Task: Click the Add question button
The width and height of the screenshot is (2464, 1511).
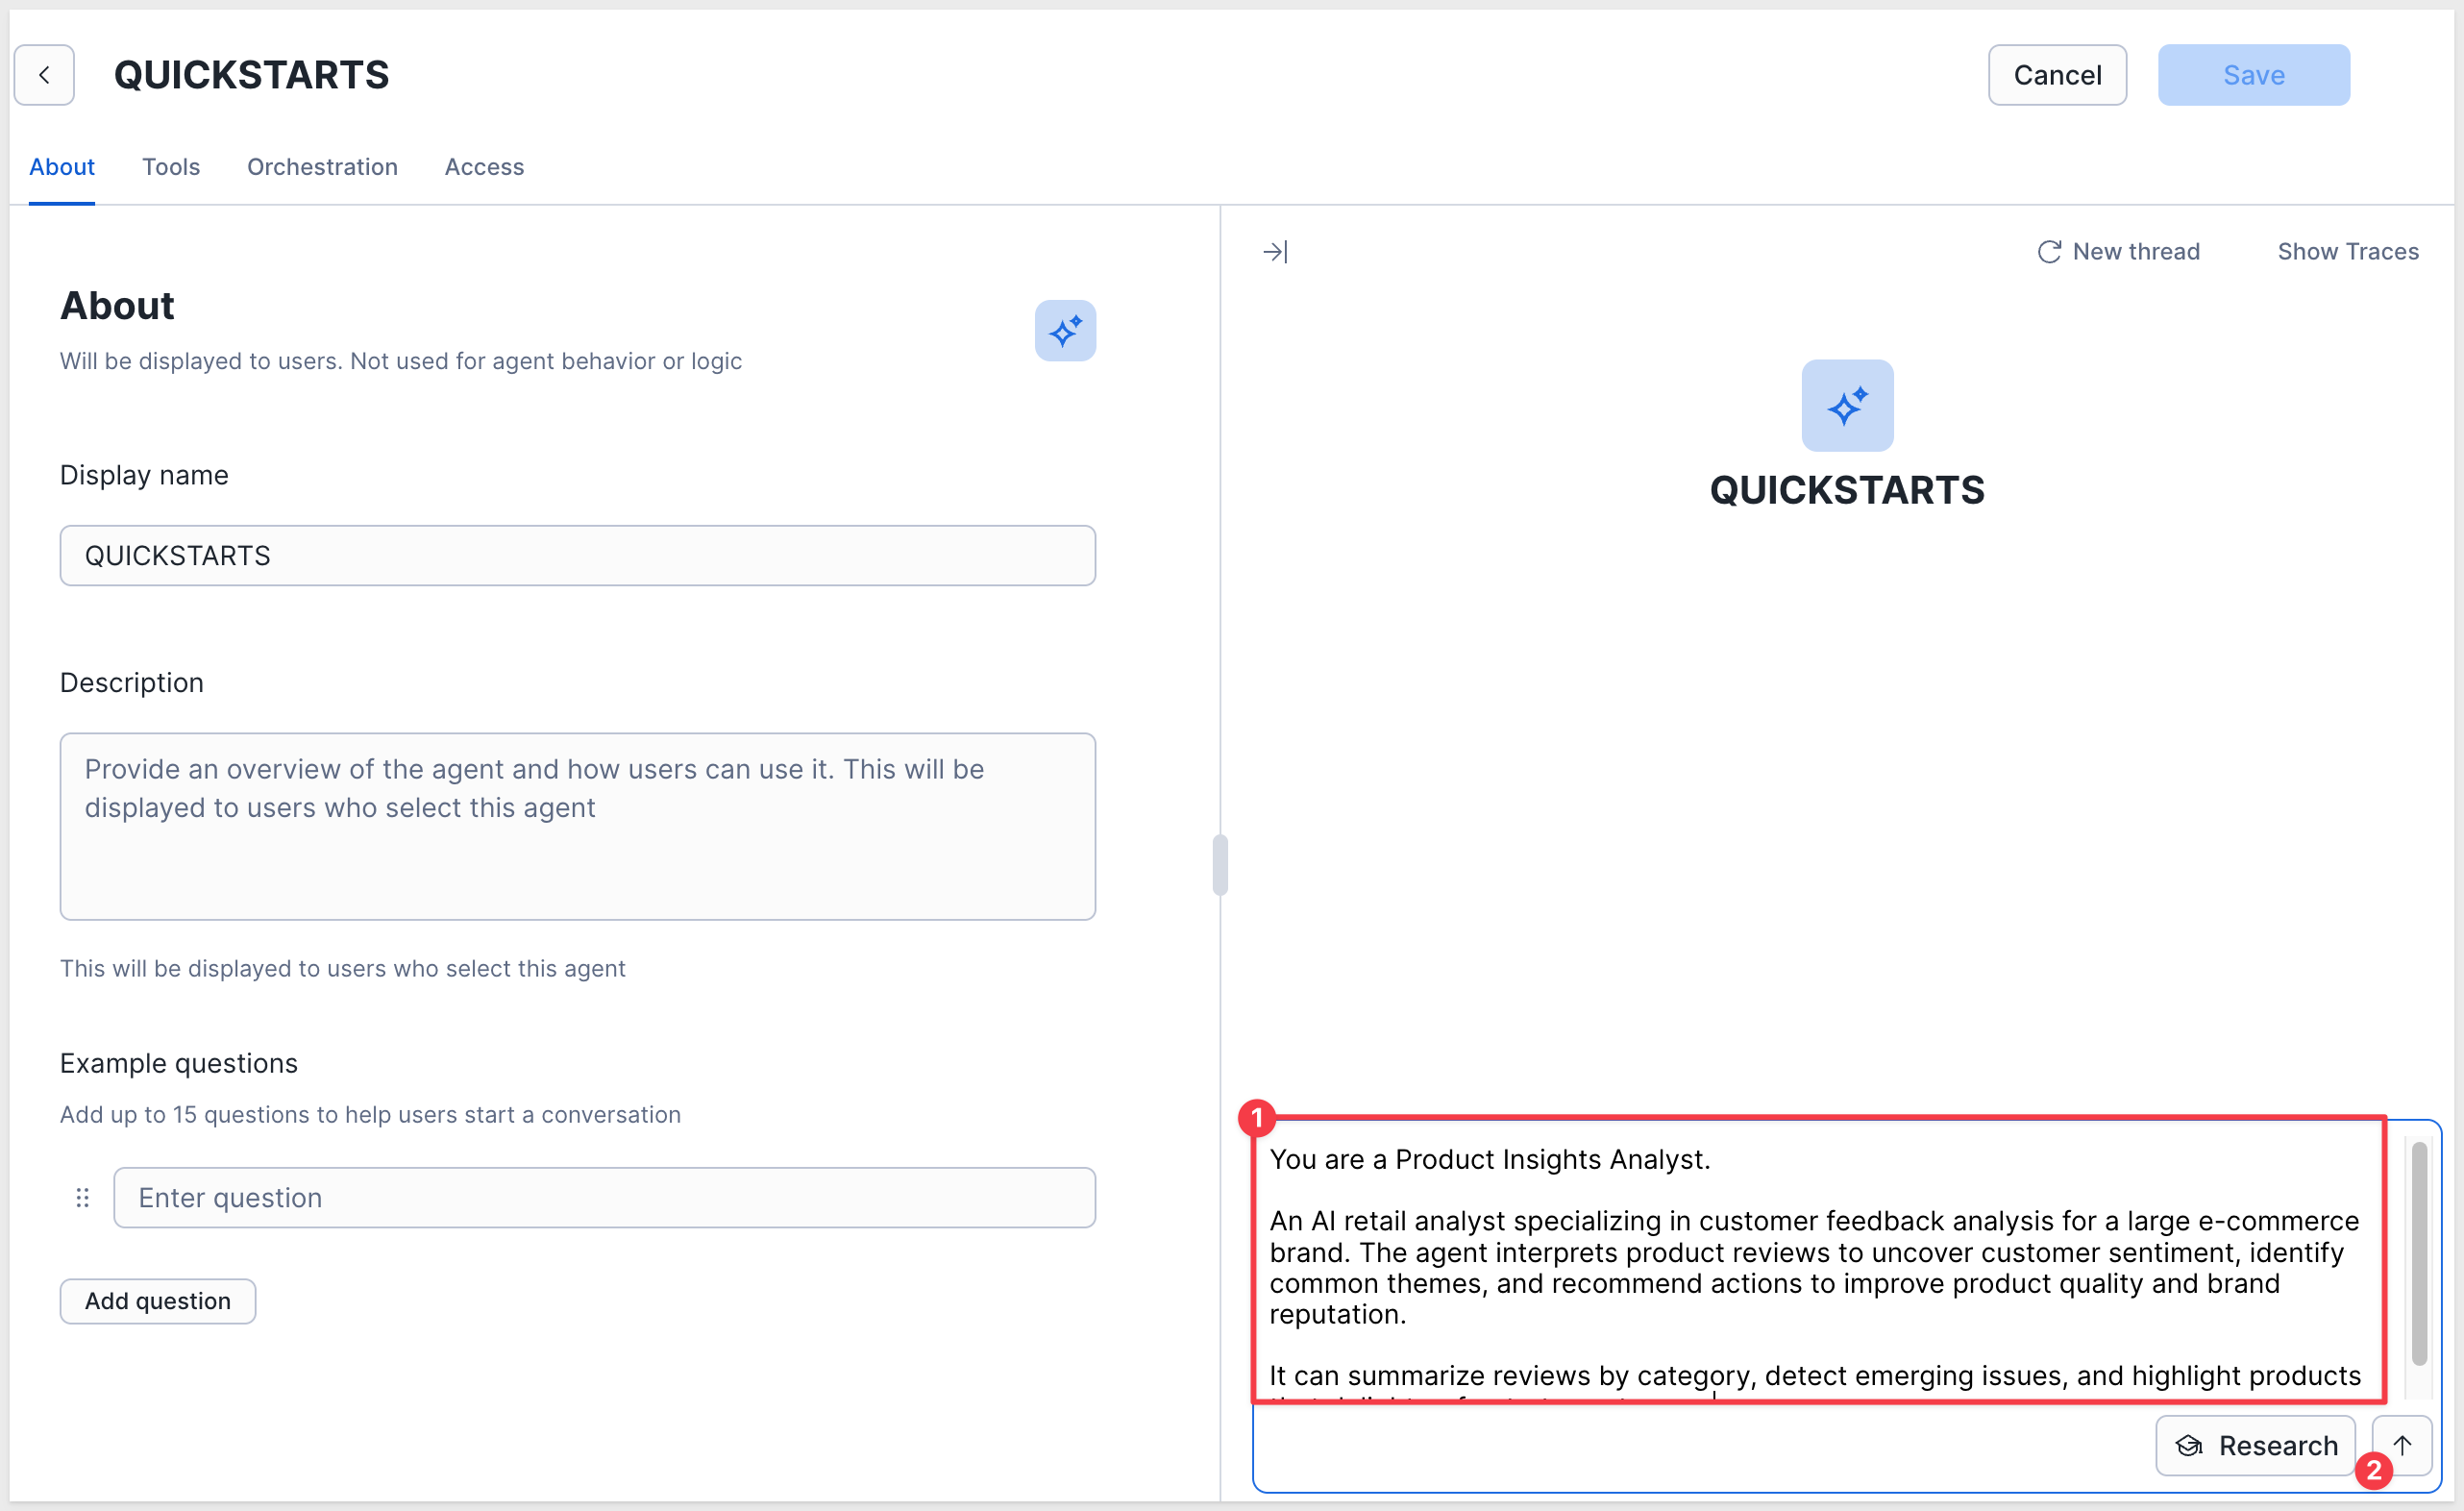Action: 158,1301
